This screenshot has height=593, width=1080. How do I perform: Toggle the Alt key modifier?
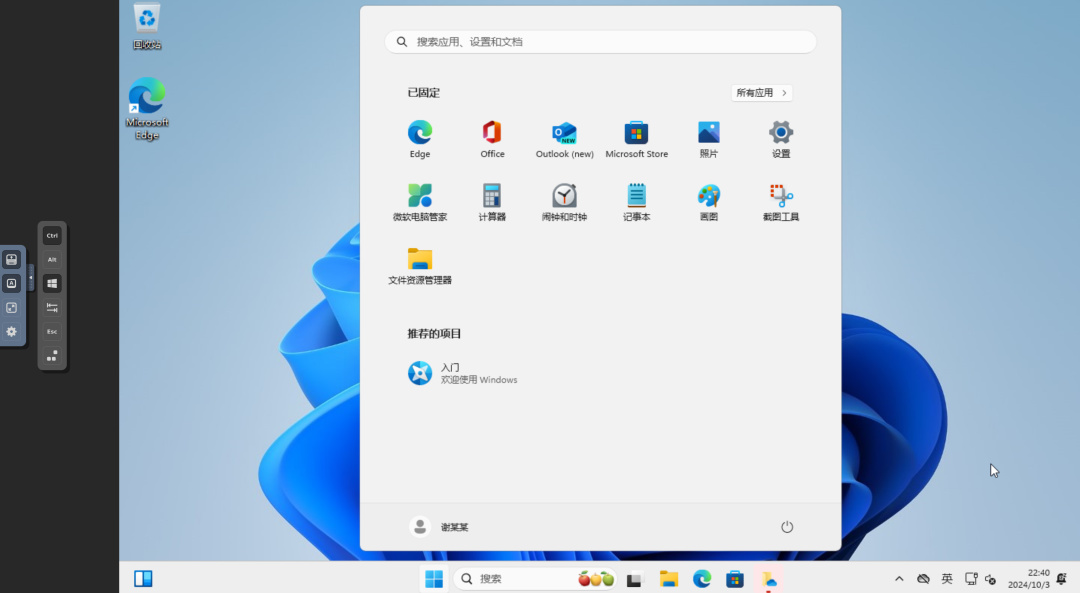(x=52, y=259)
